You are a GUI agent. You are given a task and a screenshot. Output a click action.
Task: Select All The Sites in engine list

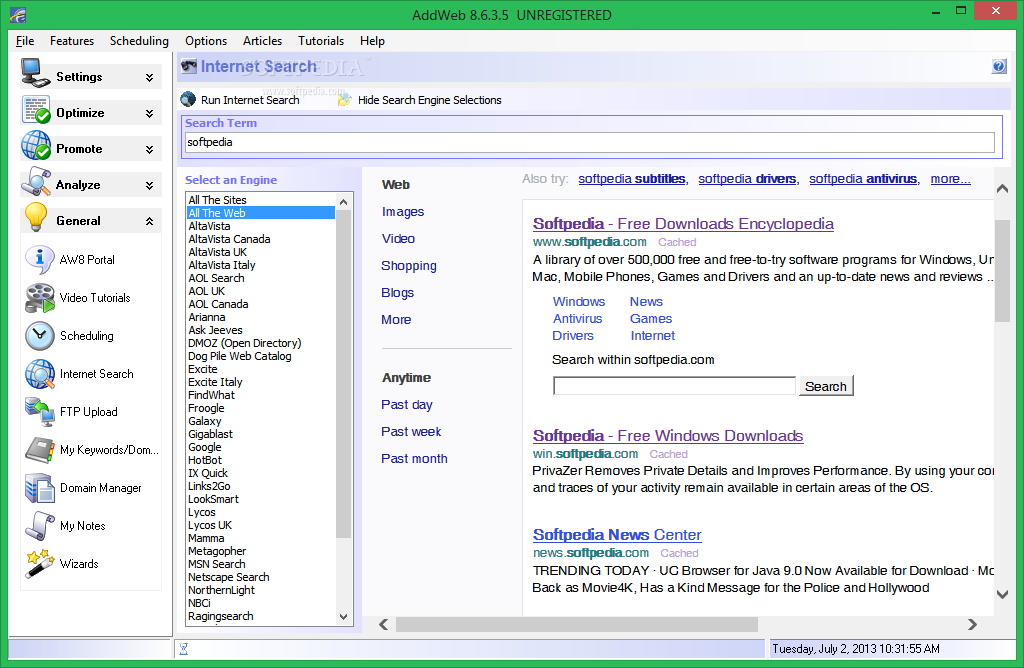coord(217,200)
